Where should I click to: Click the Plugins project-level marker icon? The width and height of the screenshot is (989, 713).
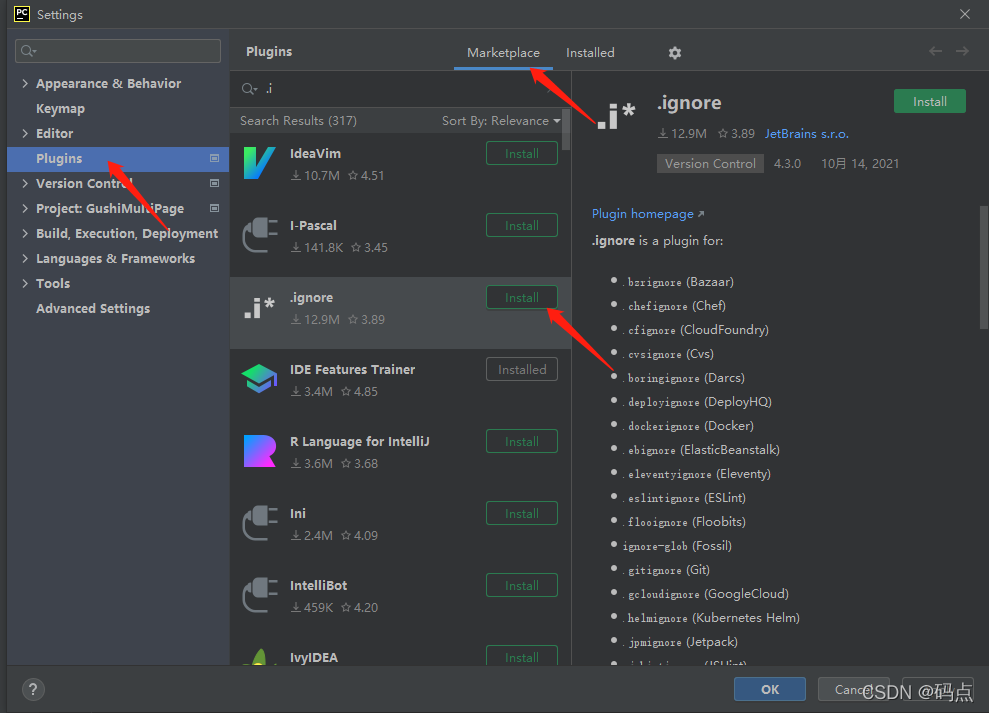click(214, 158)
